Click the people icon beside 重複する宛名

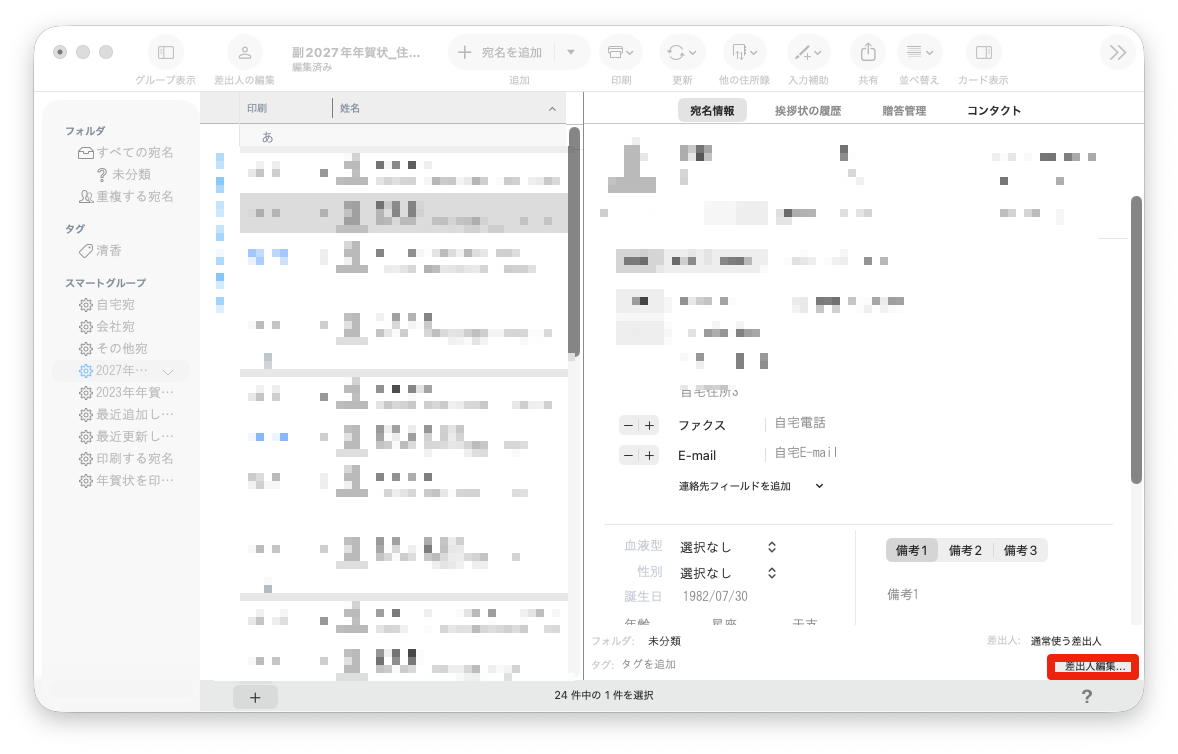click(86, 196)
